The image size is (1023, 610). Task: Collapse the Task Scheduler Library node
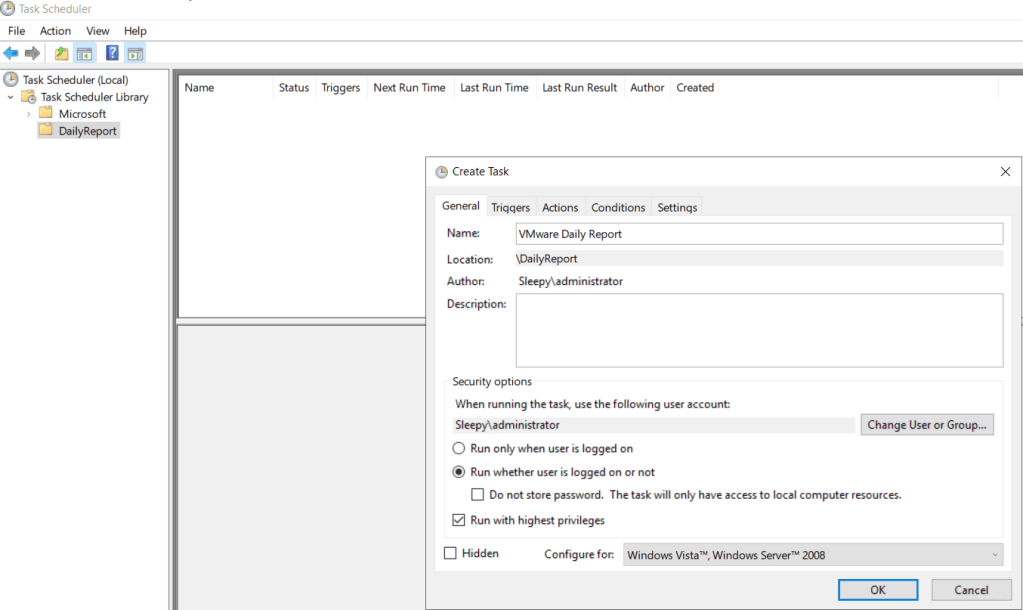coord(11,97)
